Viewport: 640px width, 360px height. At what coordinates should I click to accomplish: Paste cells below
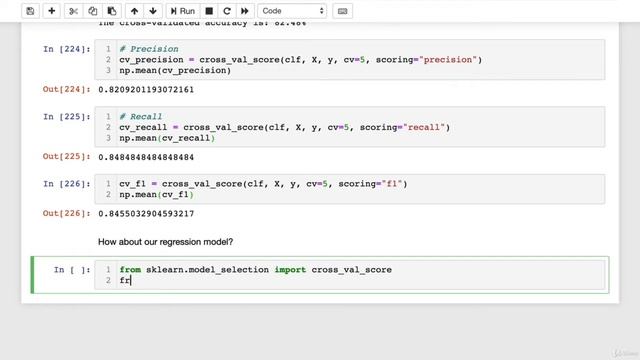tap(112, 11)
